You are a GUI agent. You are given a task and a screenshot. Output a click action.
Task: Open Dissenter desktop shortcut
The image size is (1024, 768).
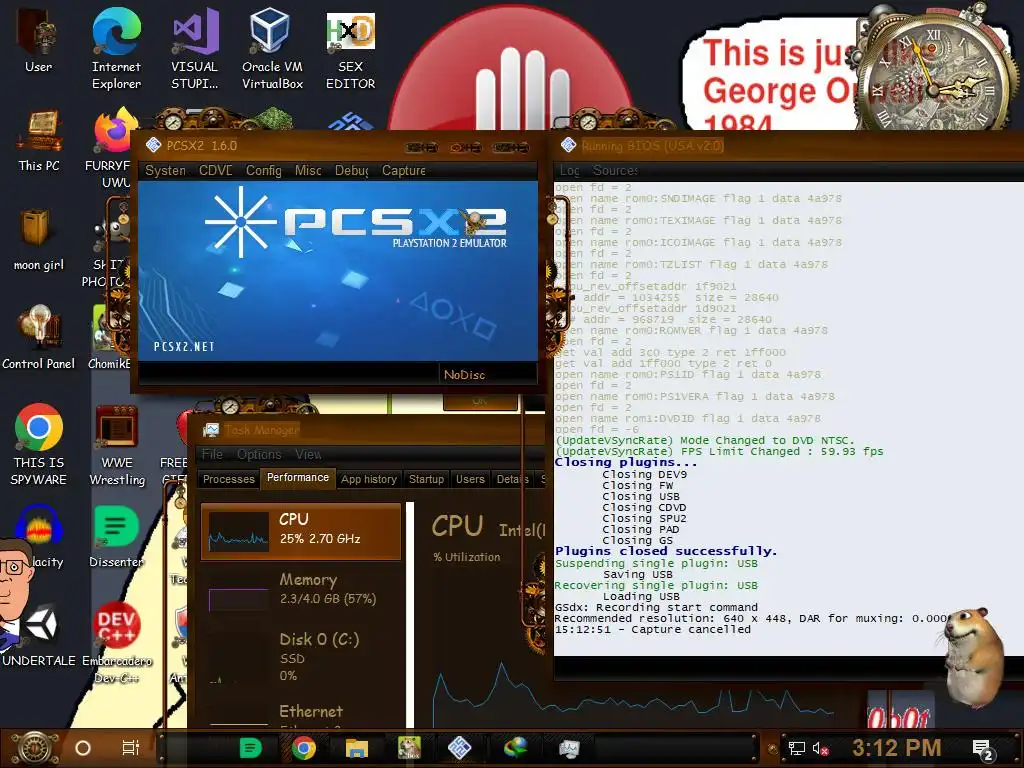coord(116,536)
